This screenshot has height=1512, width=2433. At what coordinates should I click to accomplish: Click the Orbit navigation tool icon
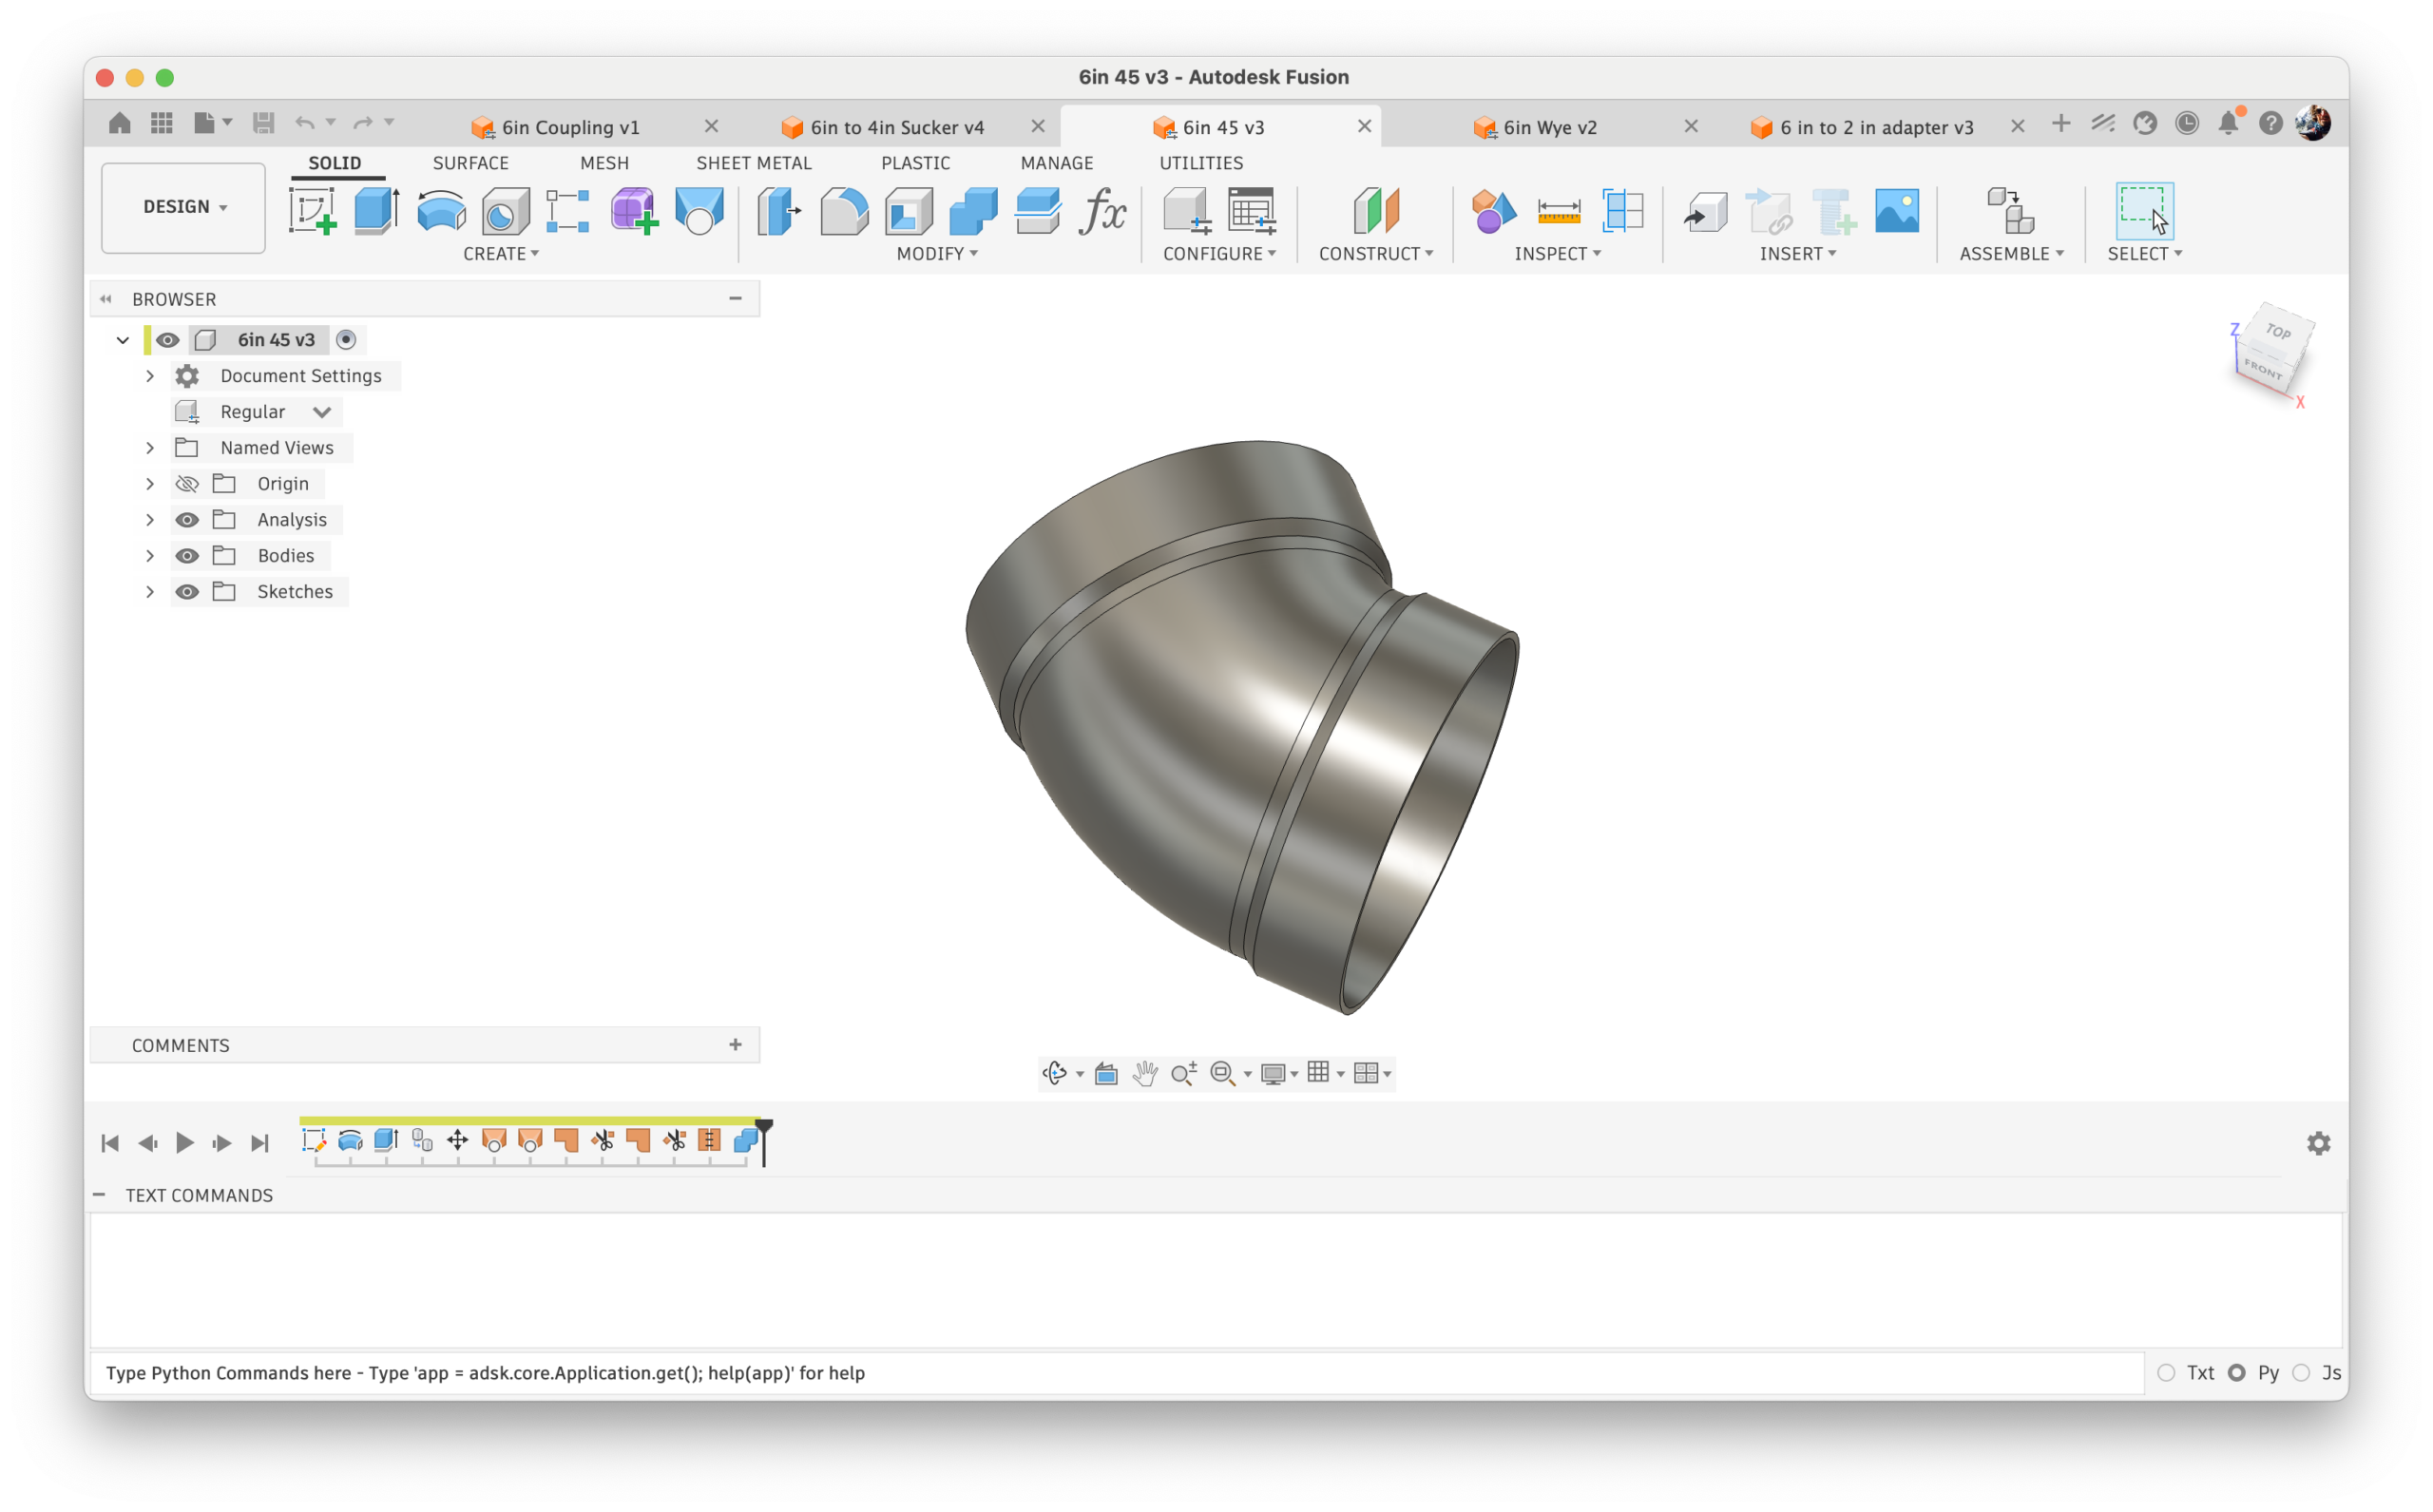pyautogui.click(x=1054, y=1073)
